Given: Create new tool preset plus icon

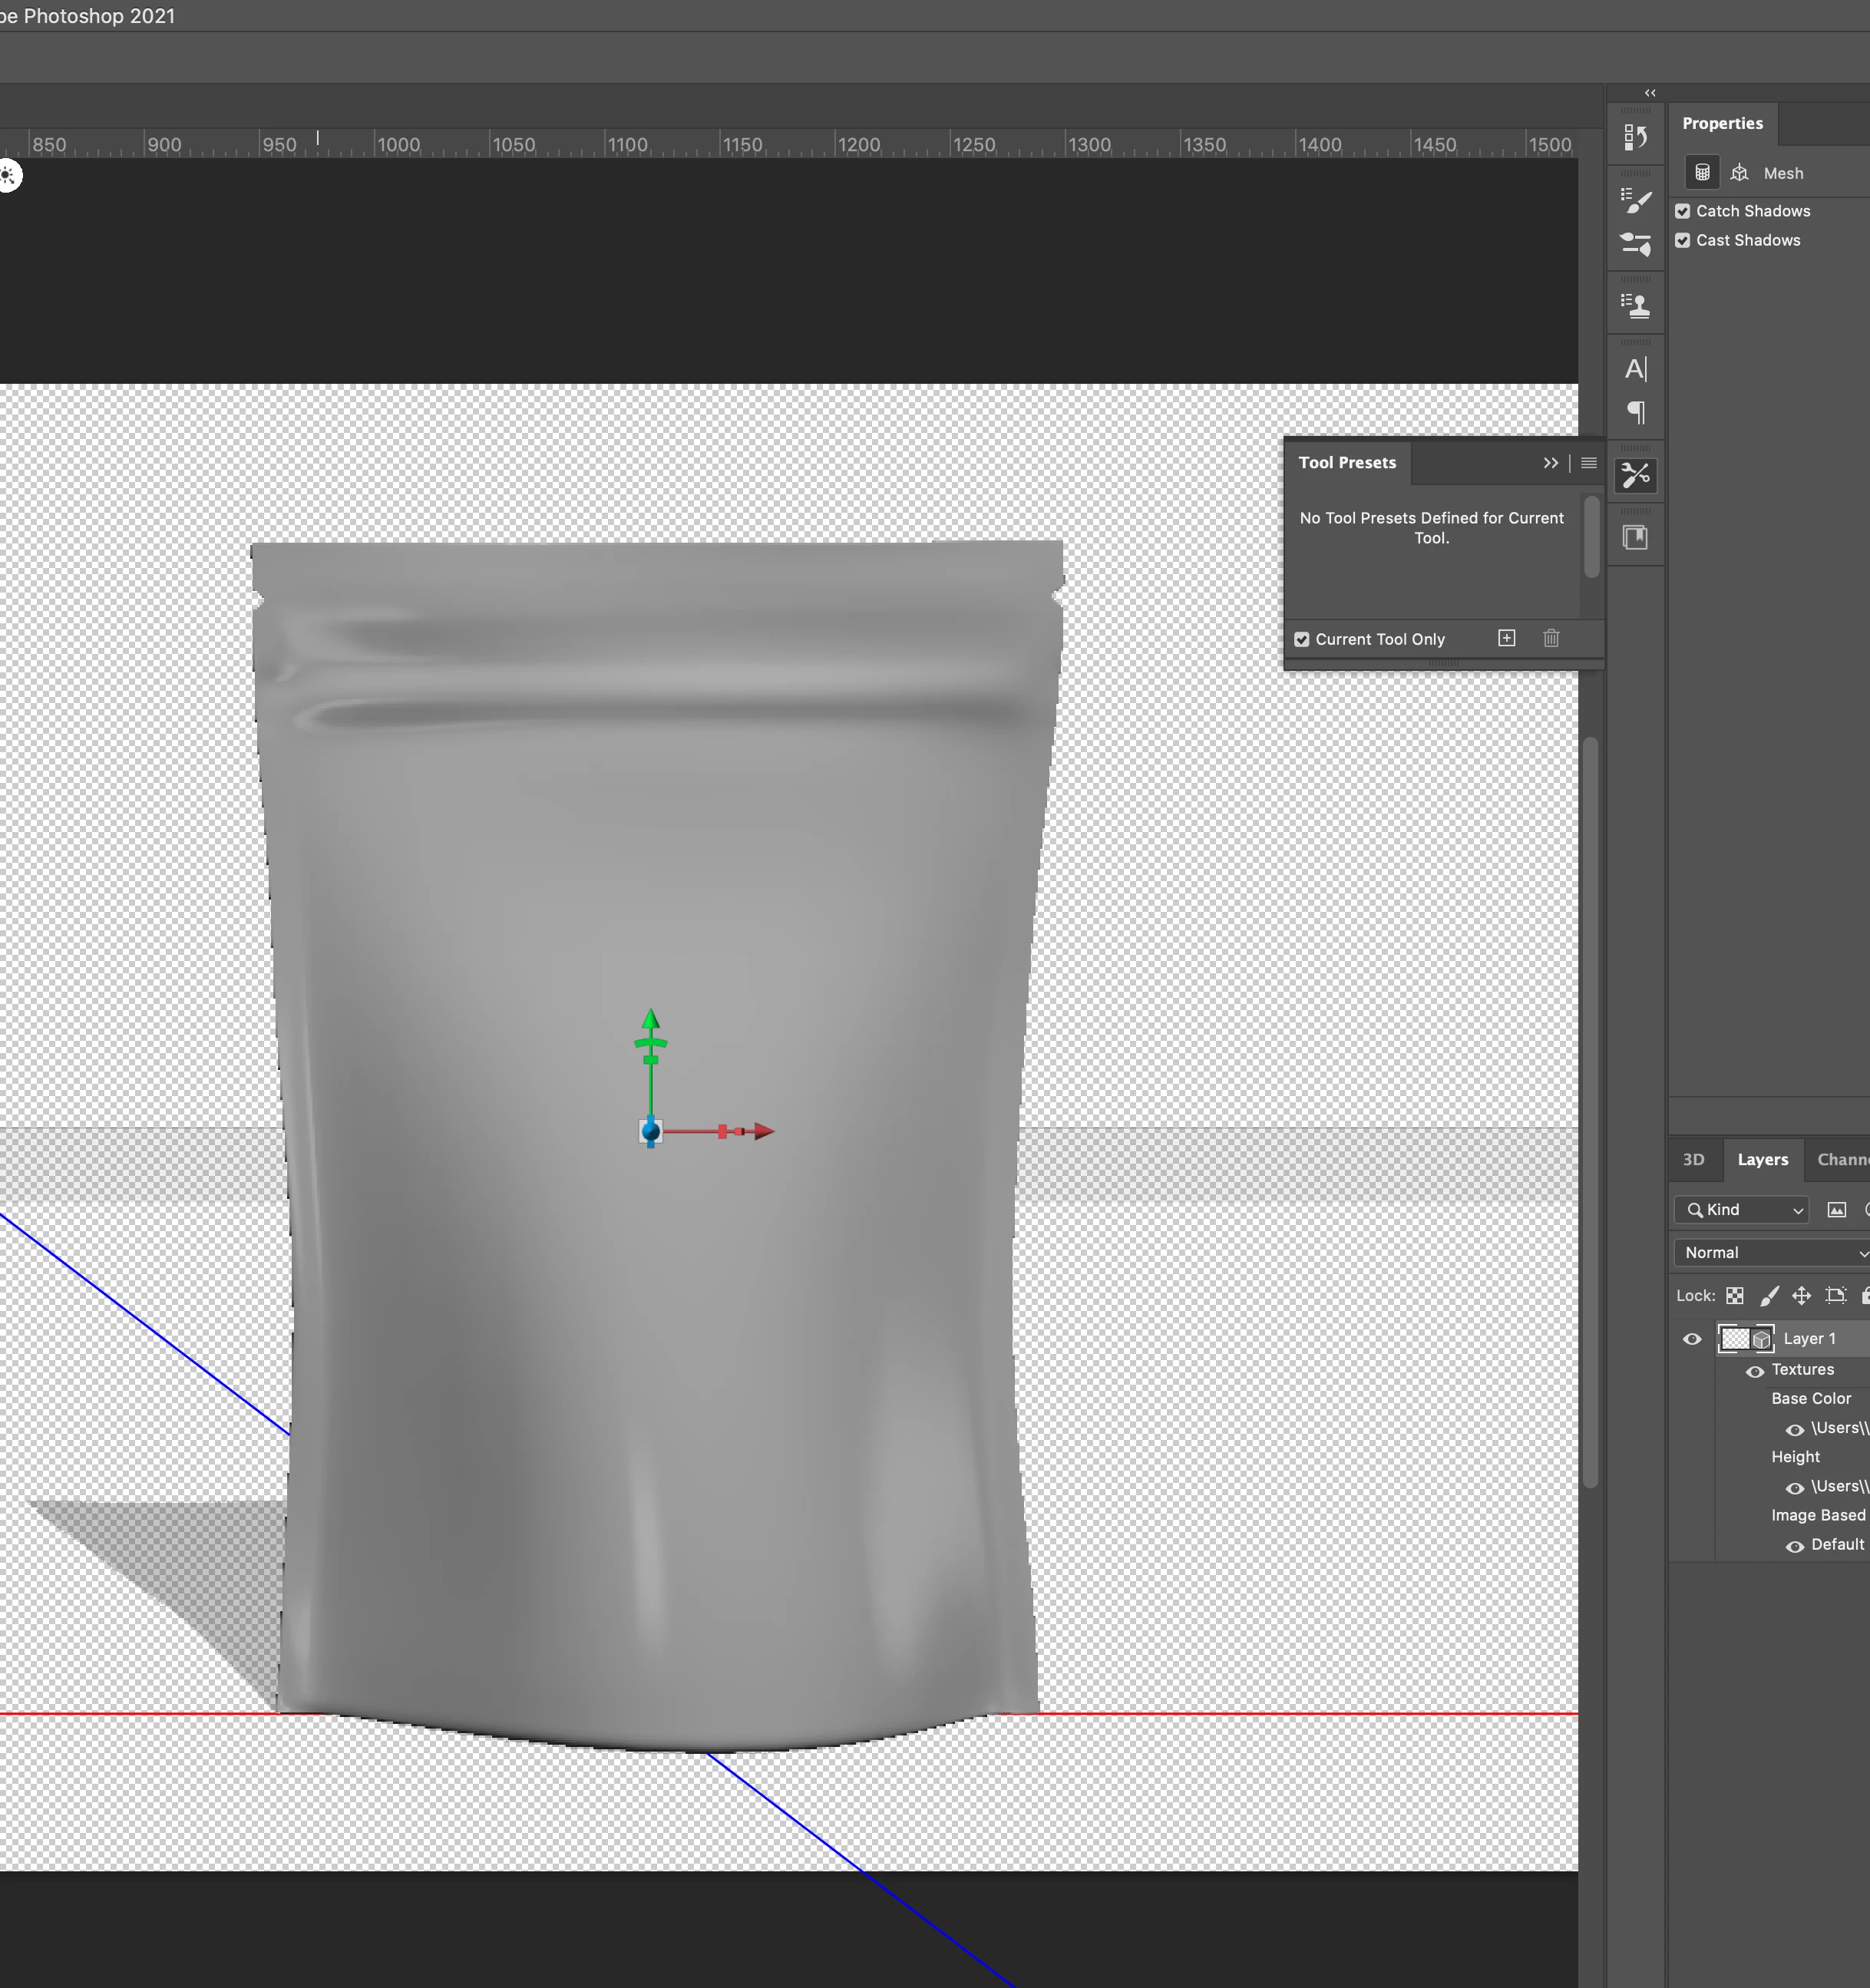Looking at the screenshot, I should (x=1506, y=638).
